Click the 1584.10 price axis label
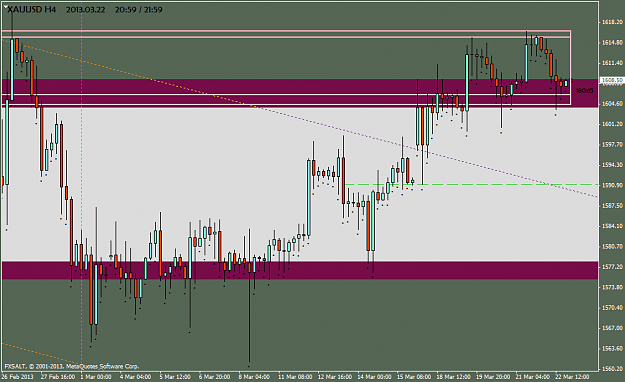 612,226
